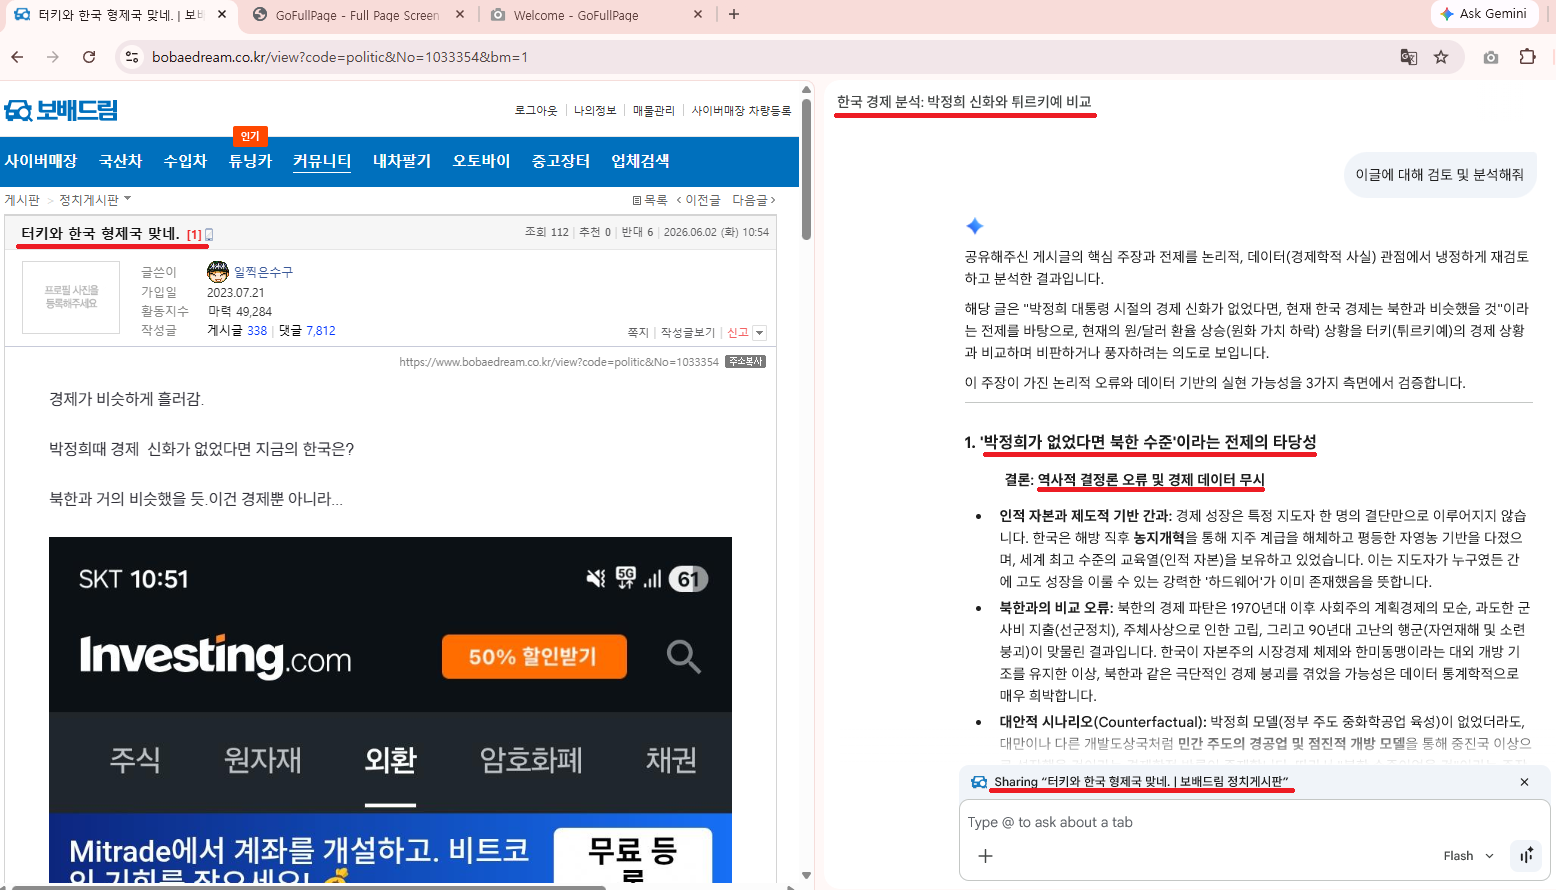
Task: Go back to previous page in browser
Action: tap(17, 57)
